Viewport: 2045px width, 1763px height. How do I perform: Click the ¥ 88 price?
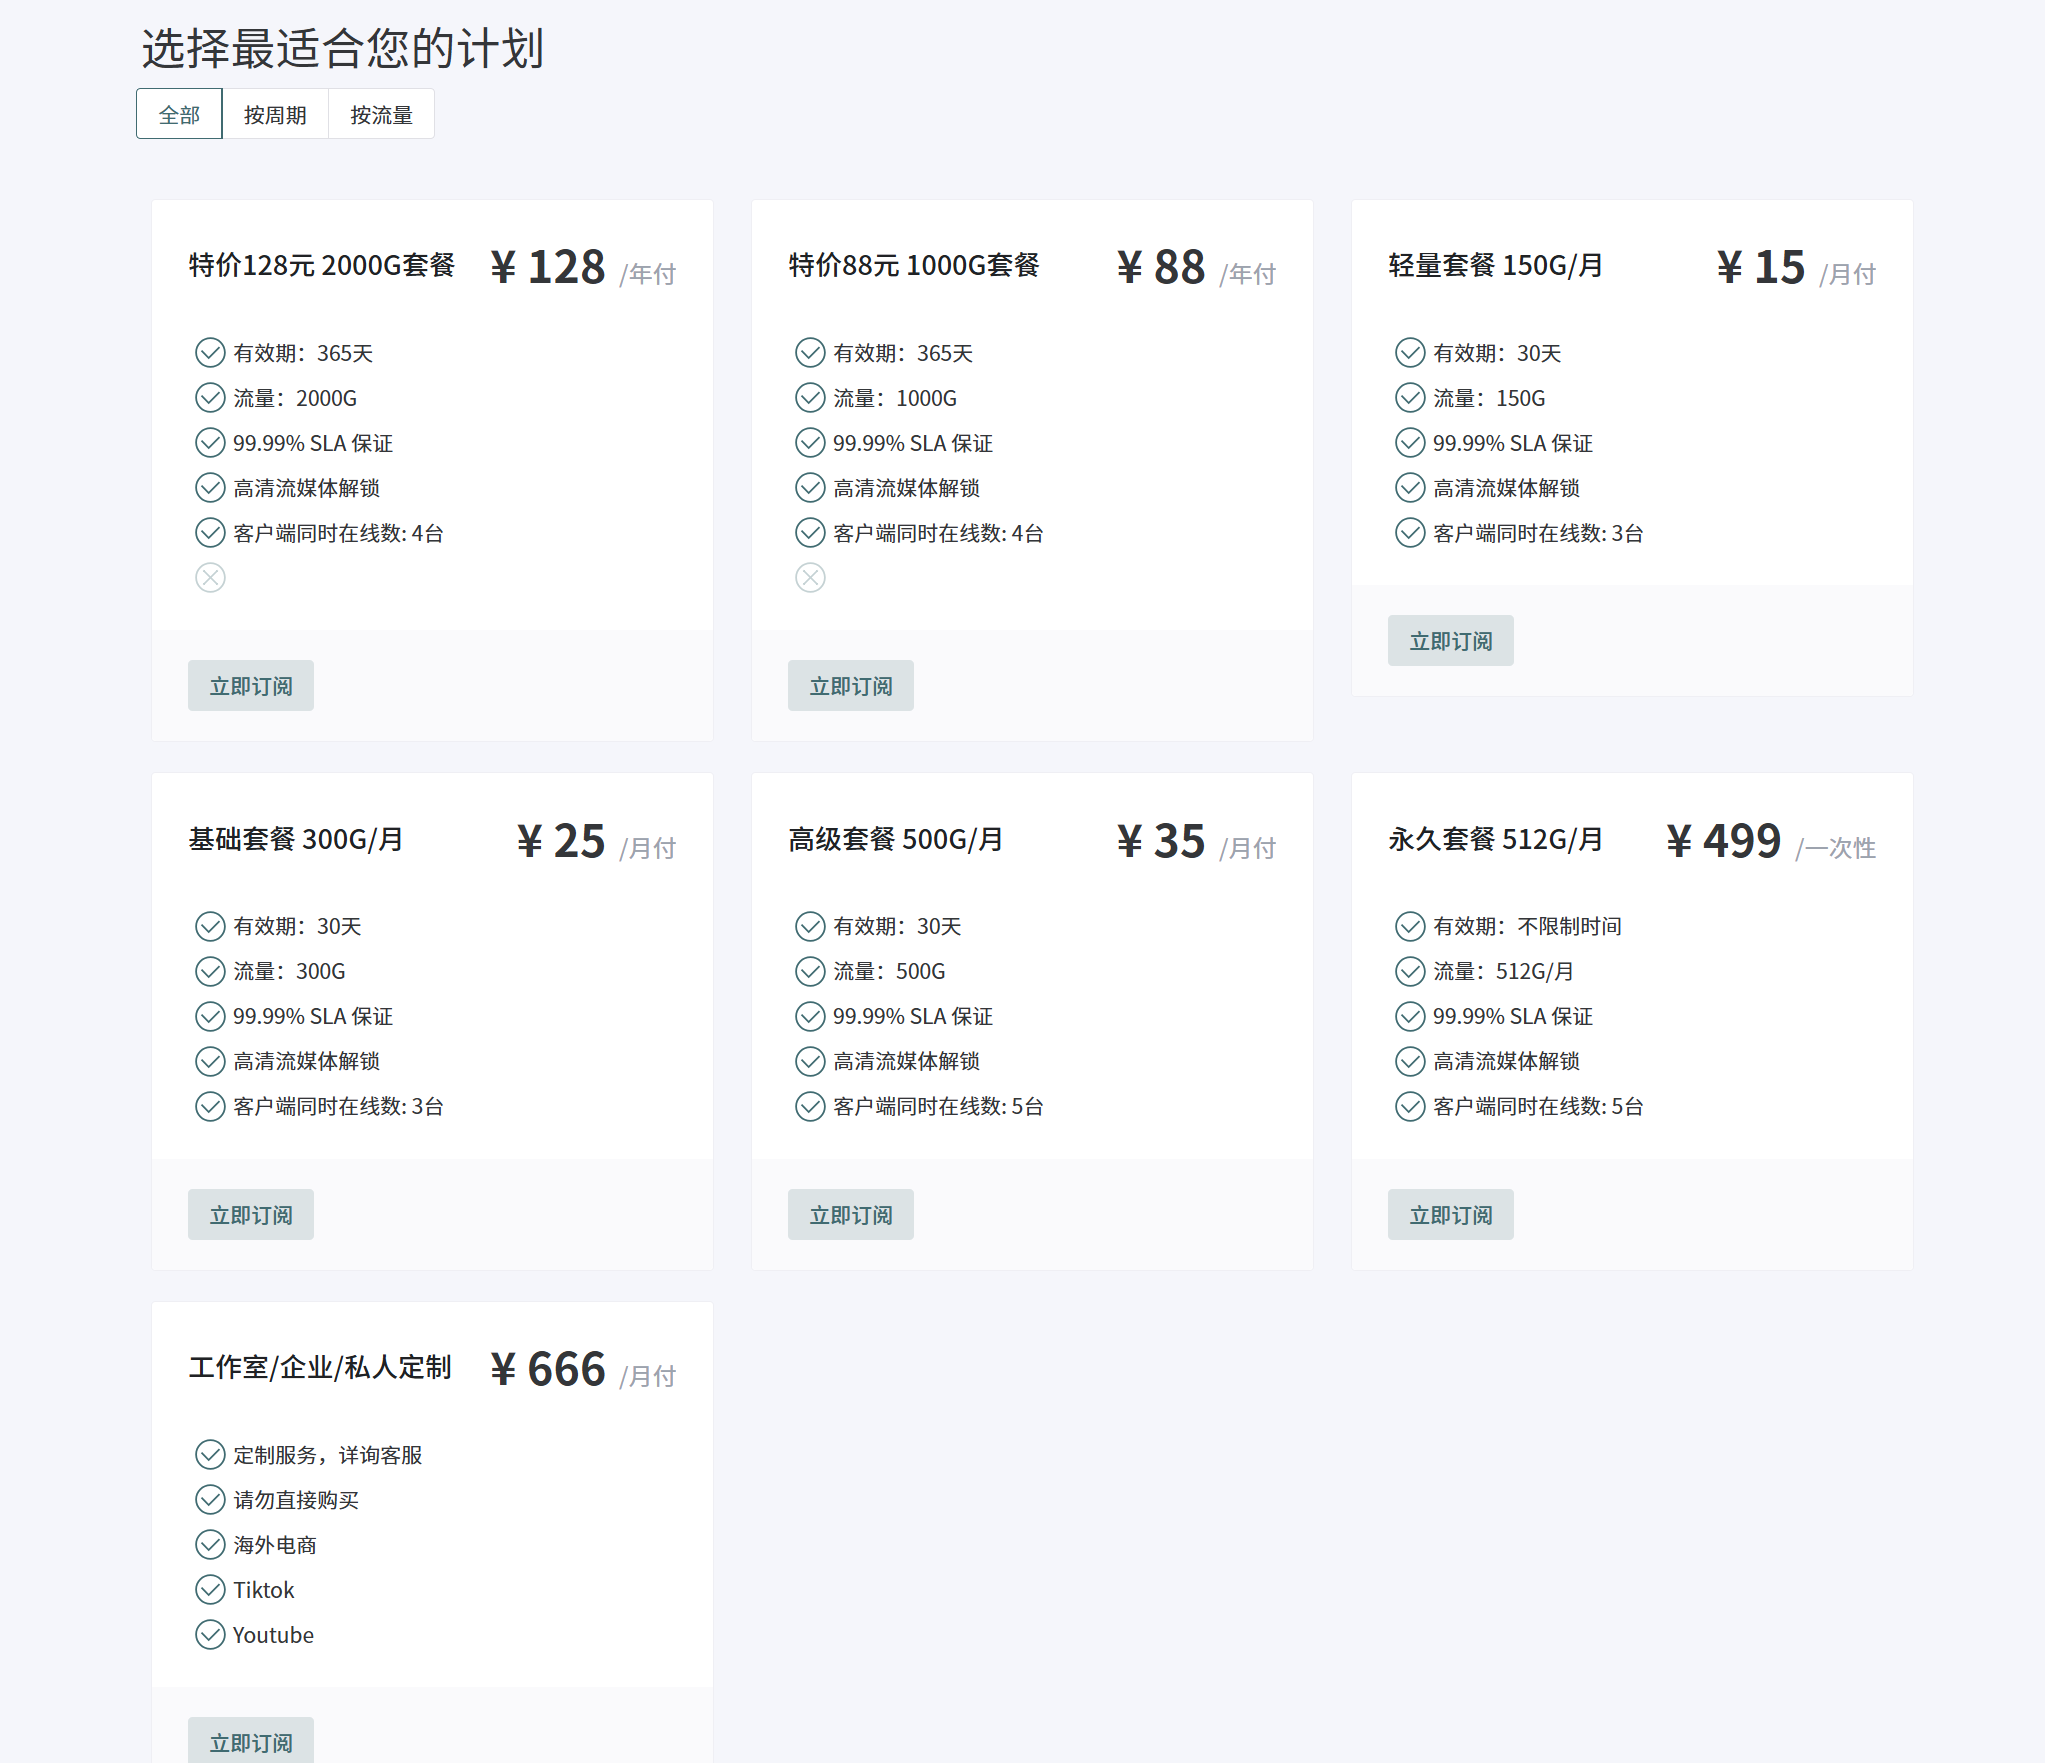coord(1161,267)
